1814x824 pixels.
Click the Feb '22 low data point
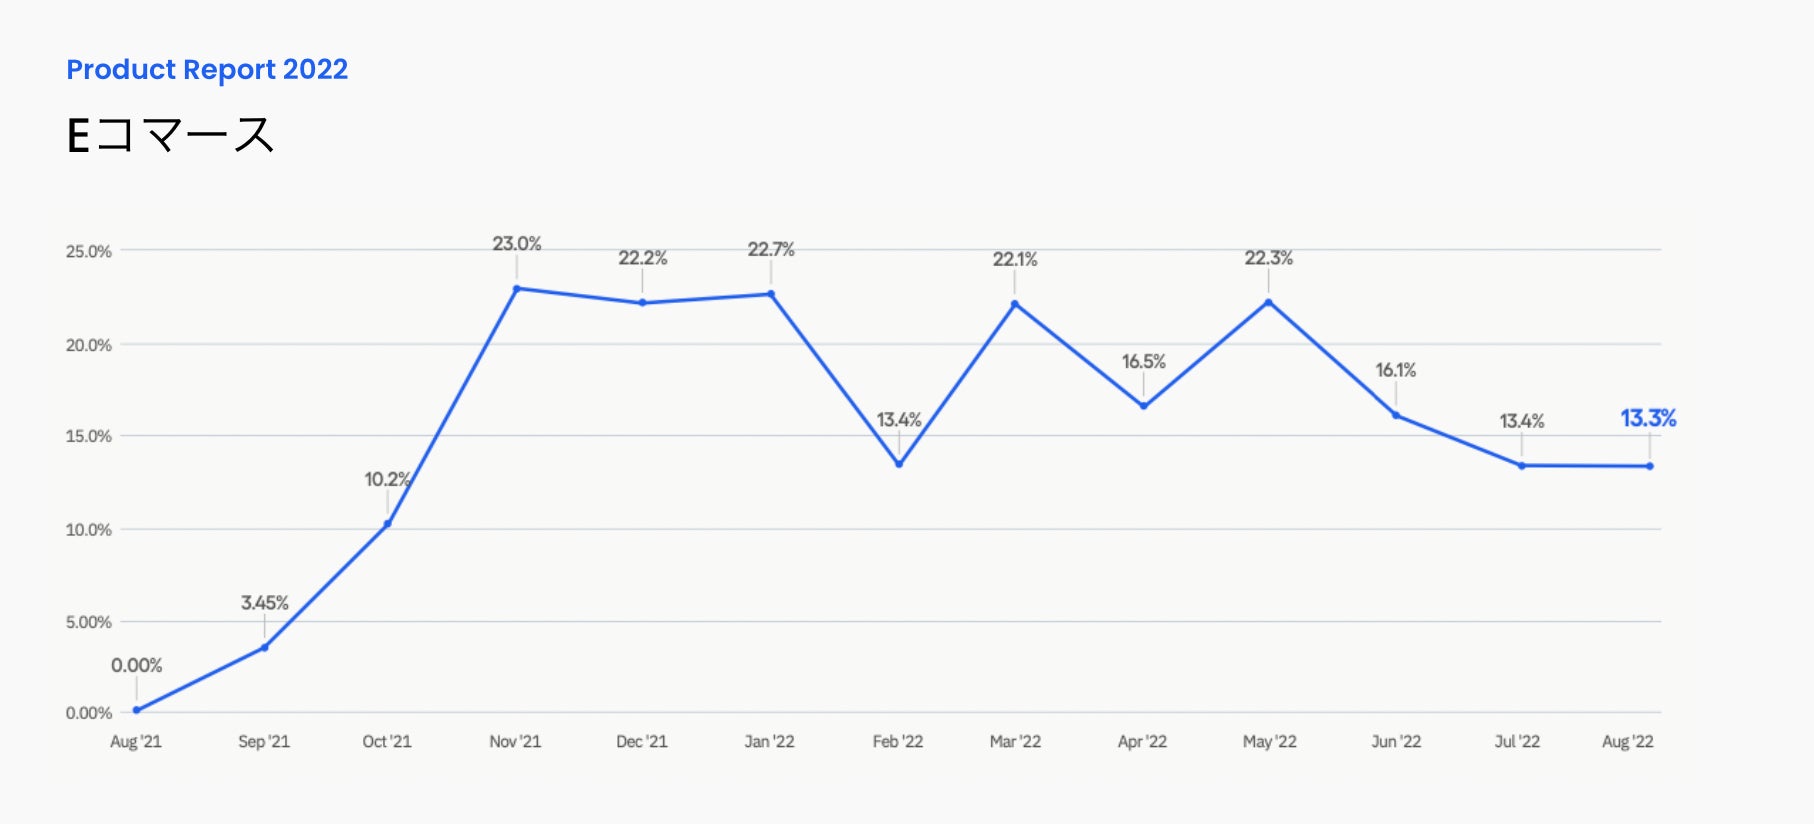[899, 464]
